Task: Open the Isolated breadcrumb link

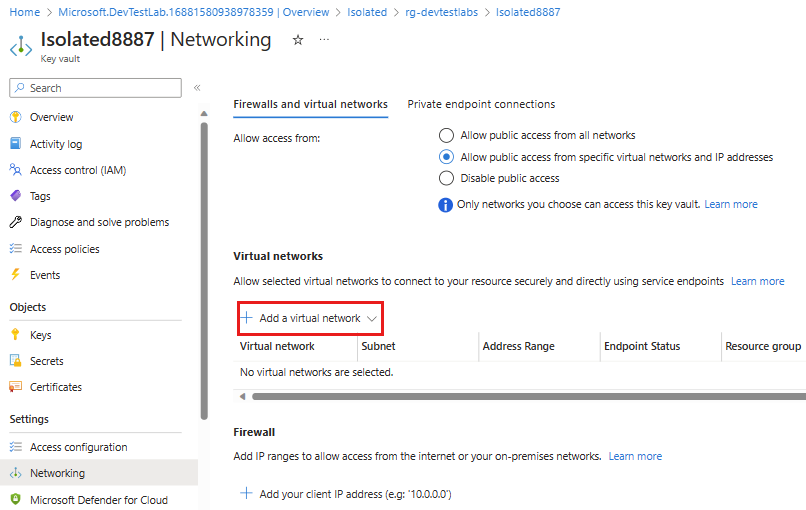Action: pyautogui.click(x=367, y=12)
